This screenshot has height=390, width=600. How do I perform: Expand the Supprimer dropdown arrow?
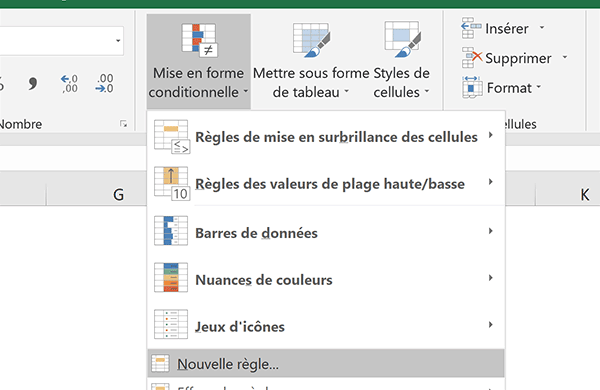[565, 57]
